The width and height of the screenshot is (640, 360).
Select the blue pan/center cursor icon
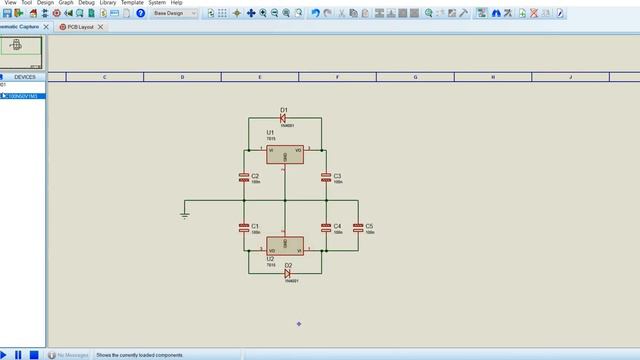(x=251, y=13)
